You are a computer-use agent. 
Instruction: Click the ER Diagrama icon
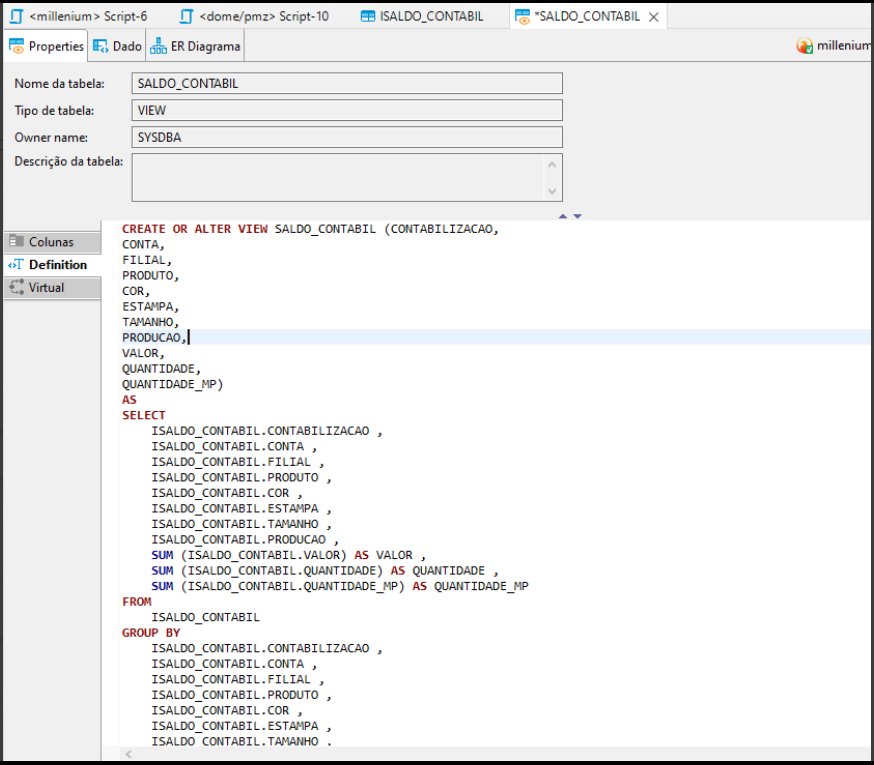159,46
